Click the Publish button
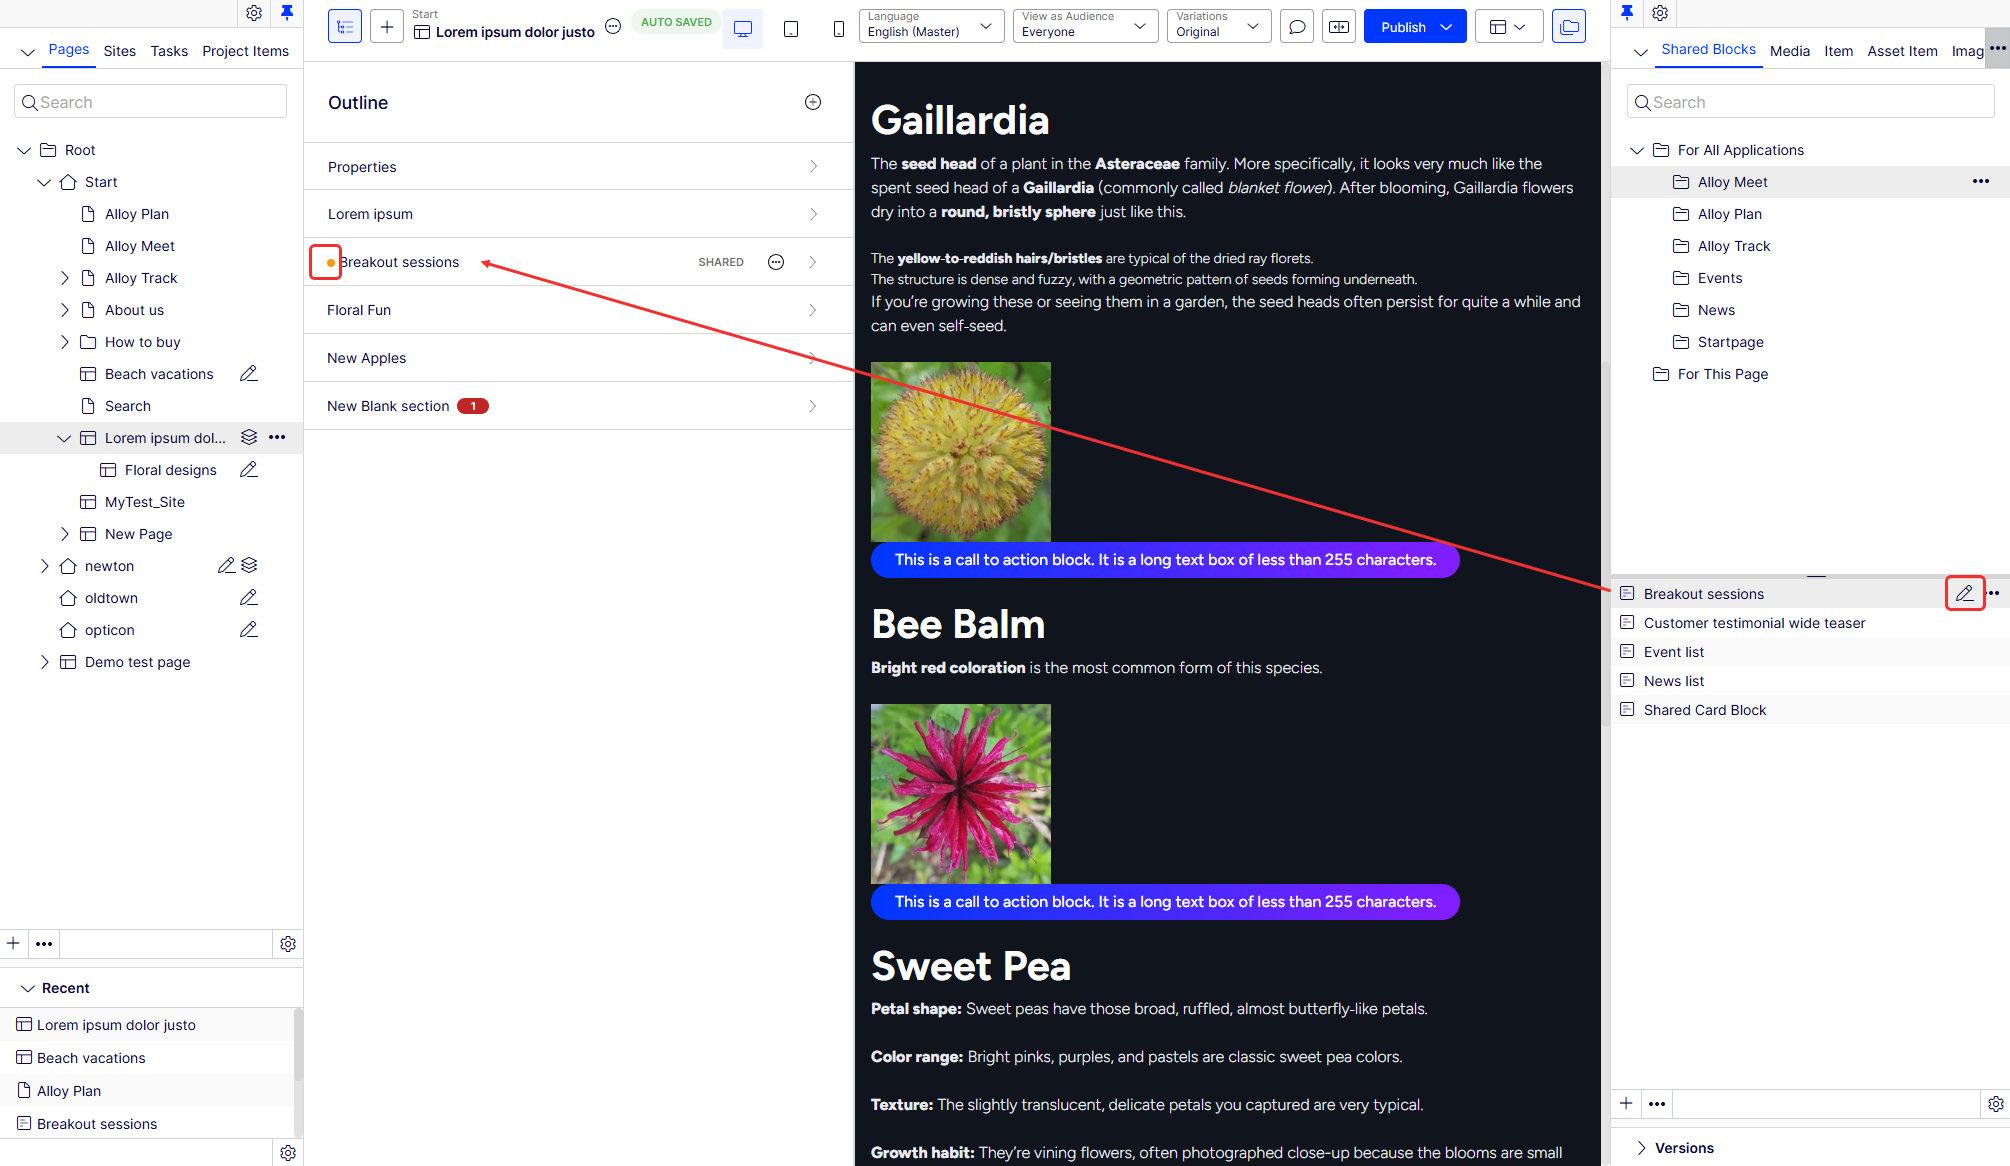Viewport: 2010px width, 1166px height. tap(1403, 27)
